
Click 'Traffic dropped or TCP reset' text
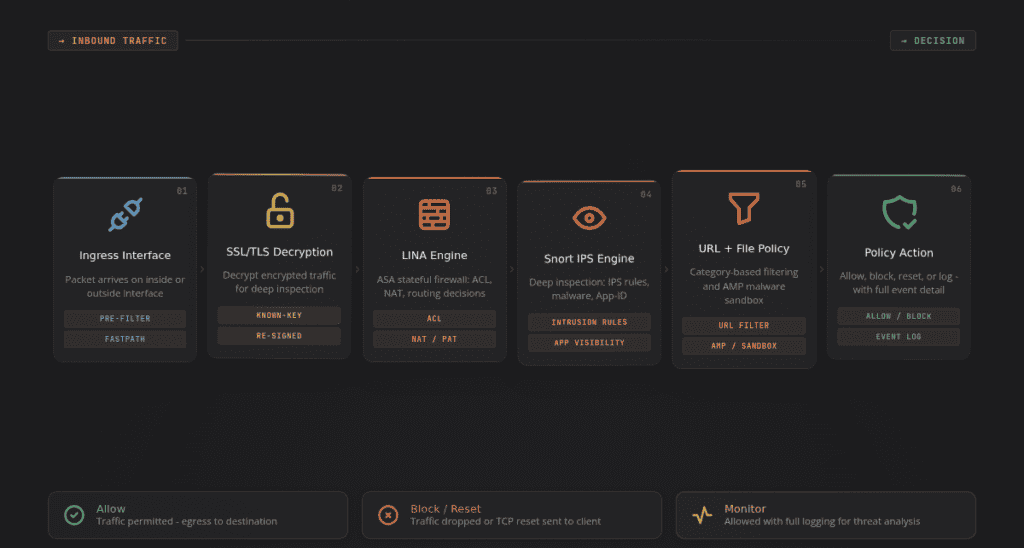(505, 521)
